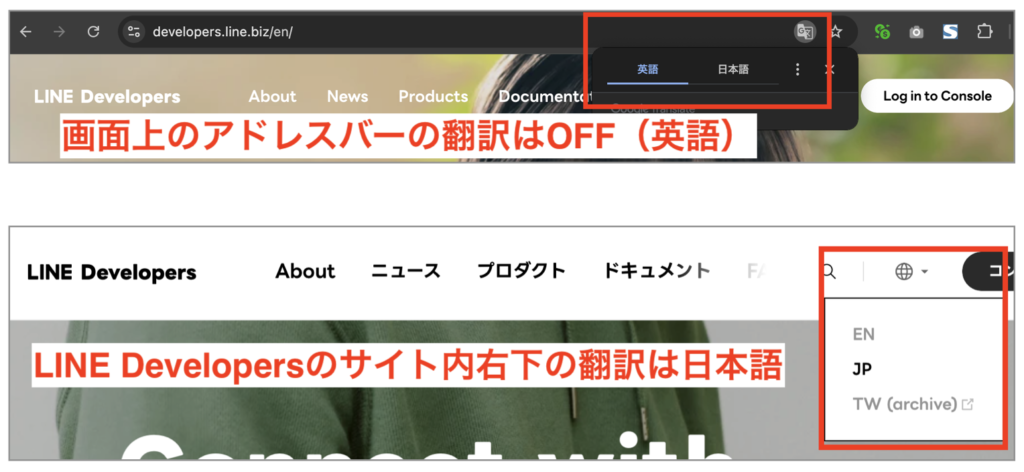This screenshot has height=472, width=1024.
Task: Click the search magnifier on the Japanese site header
Action: (829, 271)
